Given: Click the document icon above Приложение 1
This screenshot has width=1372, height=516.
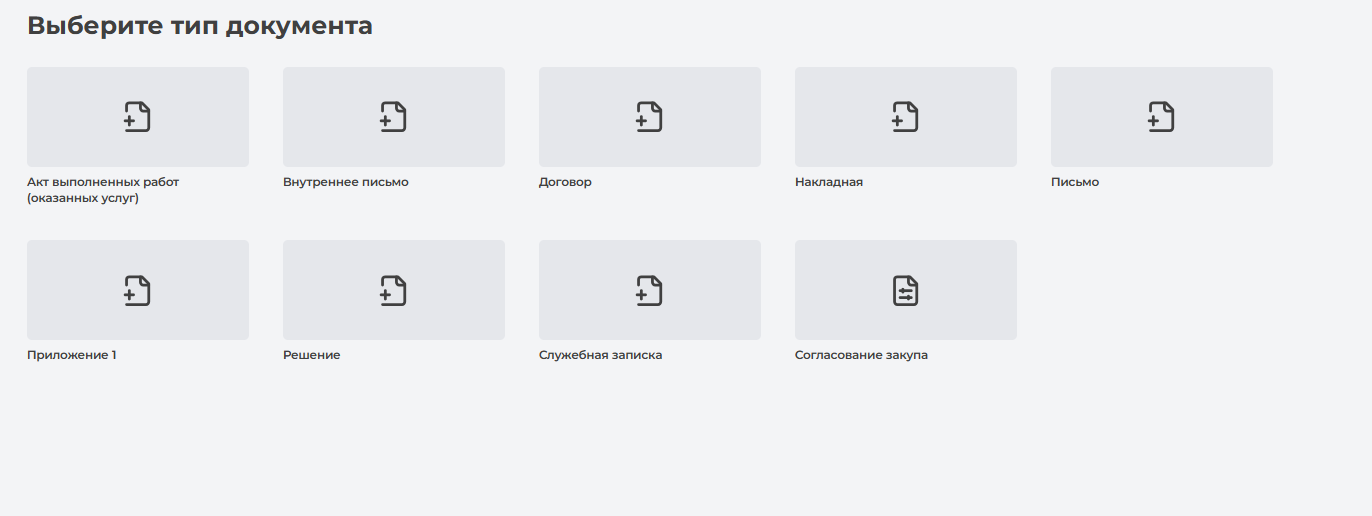Looking at the screenshot, I should (x=137, y=290).
